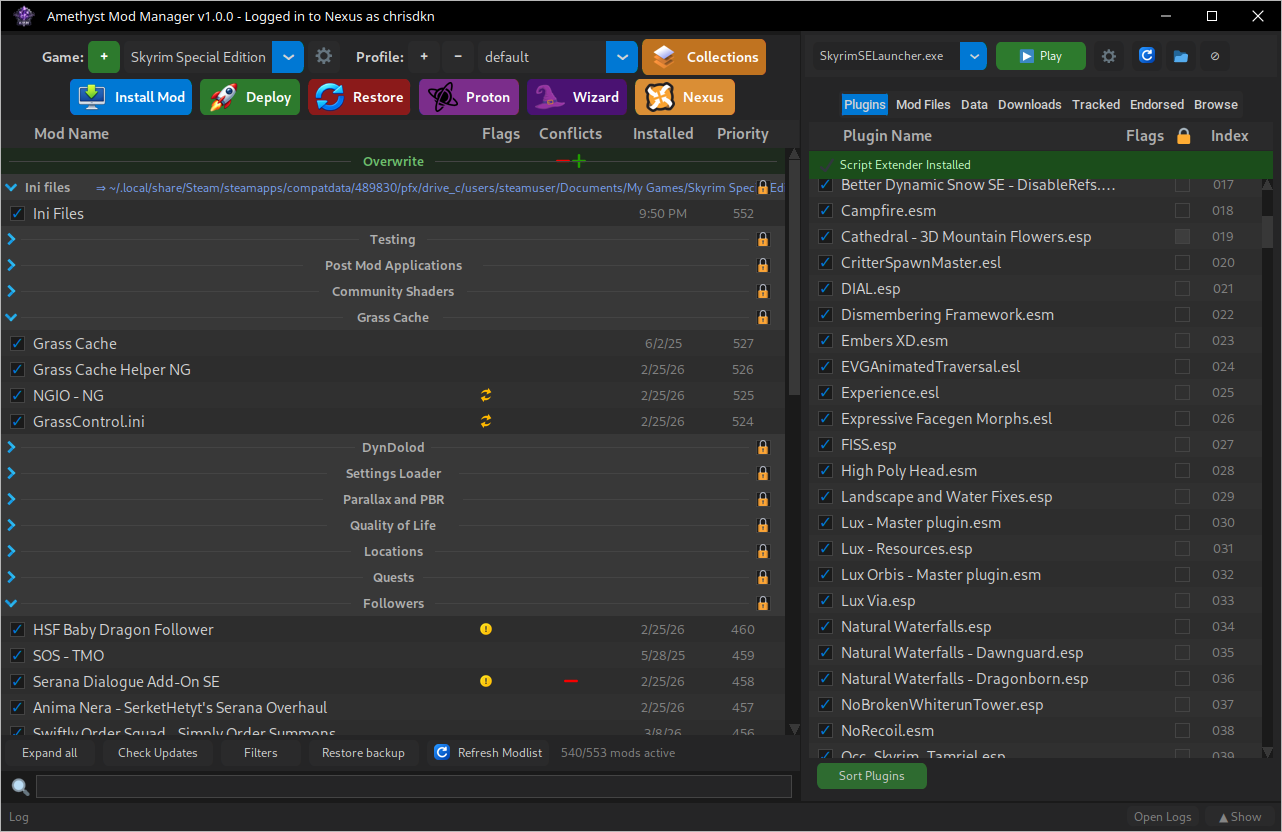Uncheck the Ini Files mod
1282x832 pixels.
coord(17,213)
